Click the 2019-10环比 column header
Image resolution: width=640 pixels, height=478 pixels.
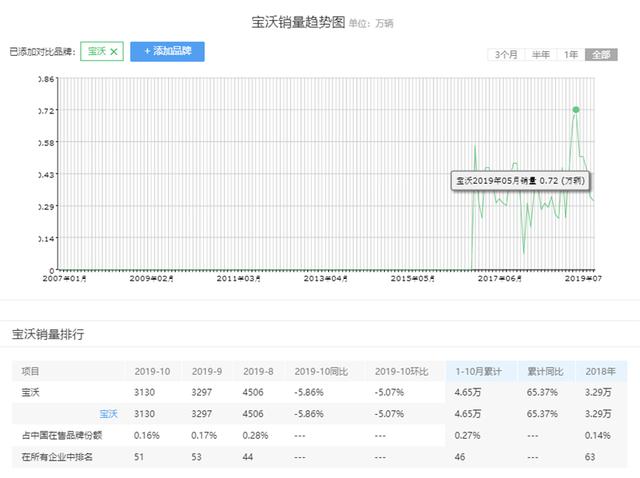point(402,371)
